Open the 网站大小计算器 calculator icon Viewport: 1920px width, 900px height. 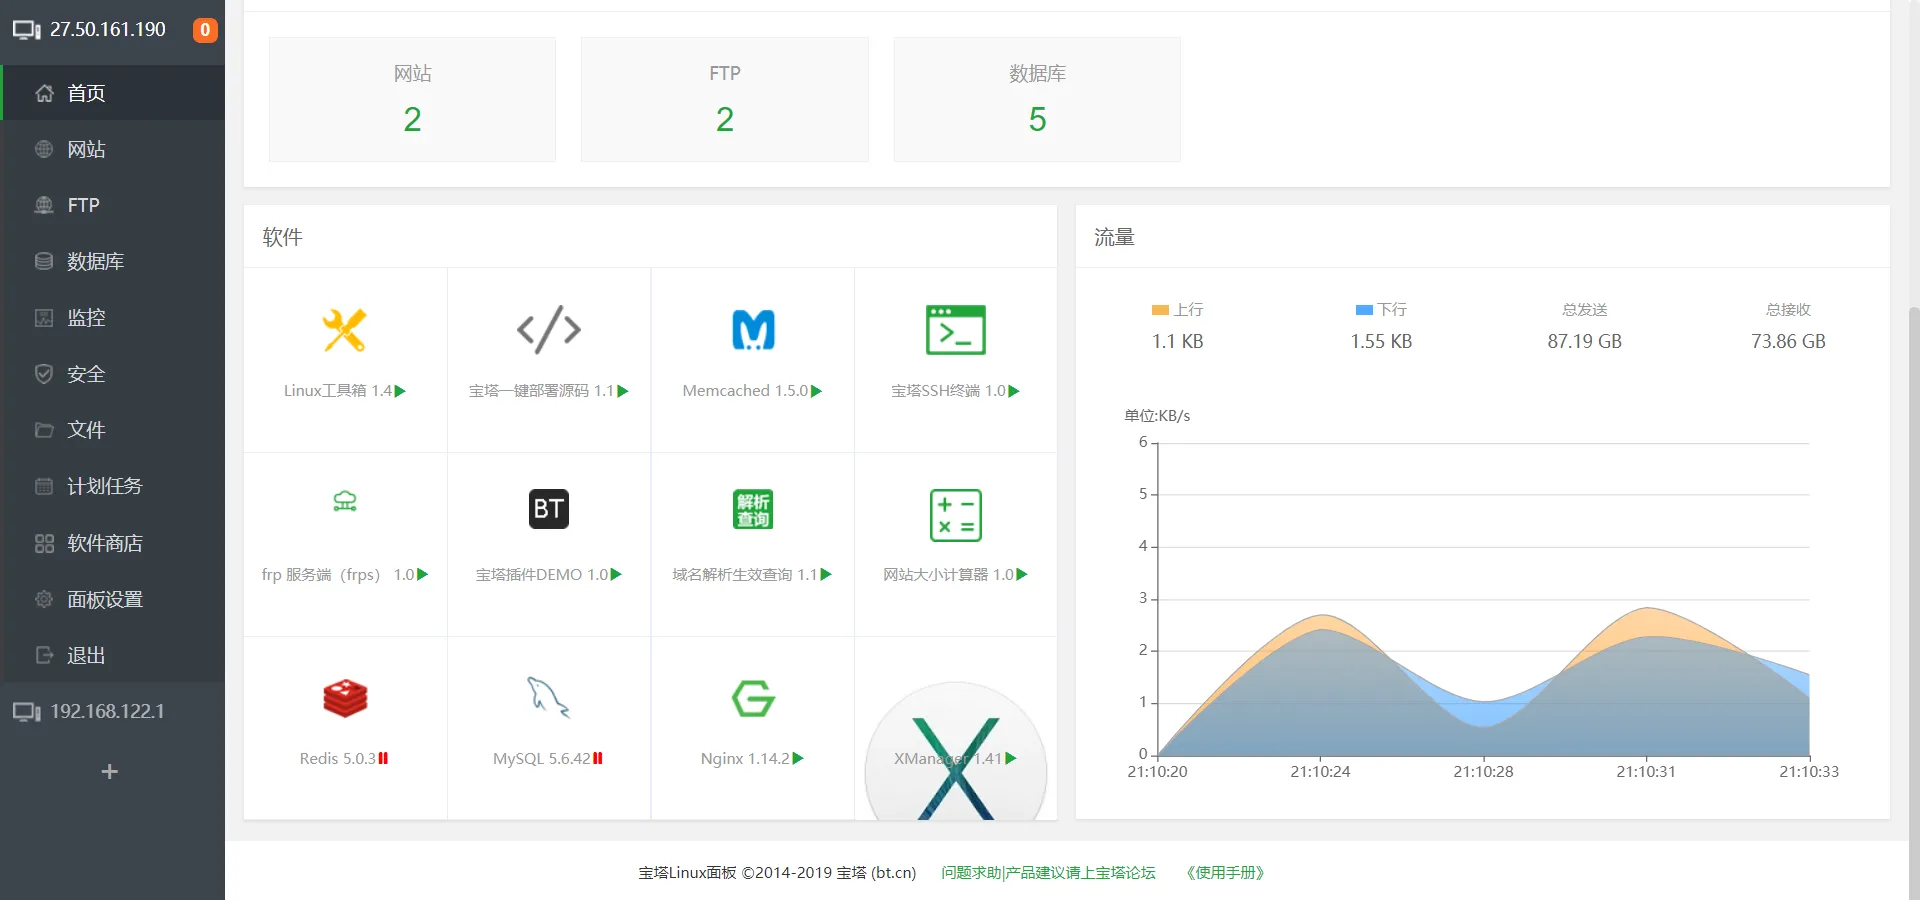956,515
